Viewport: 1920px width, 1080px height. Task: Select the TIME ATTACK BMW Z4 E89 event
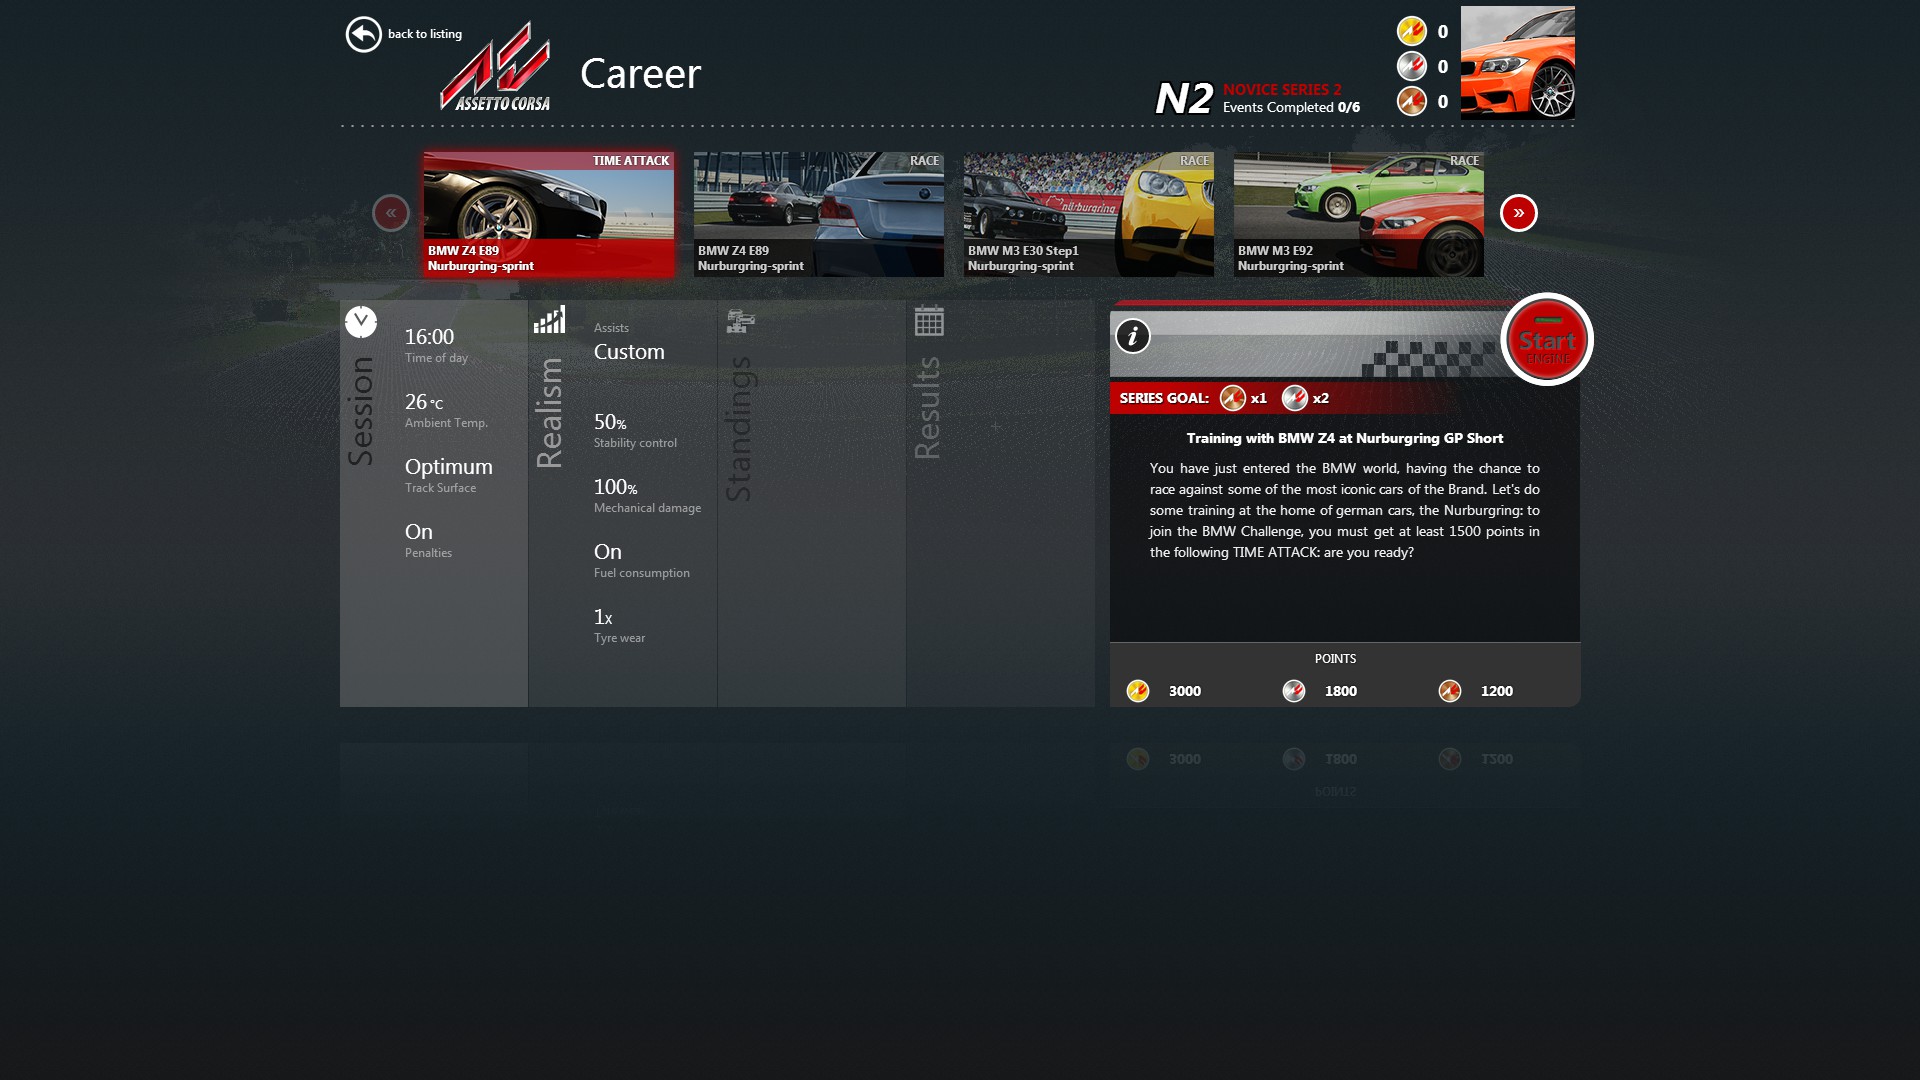pyautogui.click(x=549, y=212)
